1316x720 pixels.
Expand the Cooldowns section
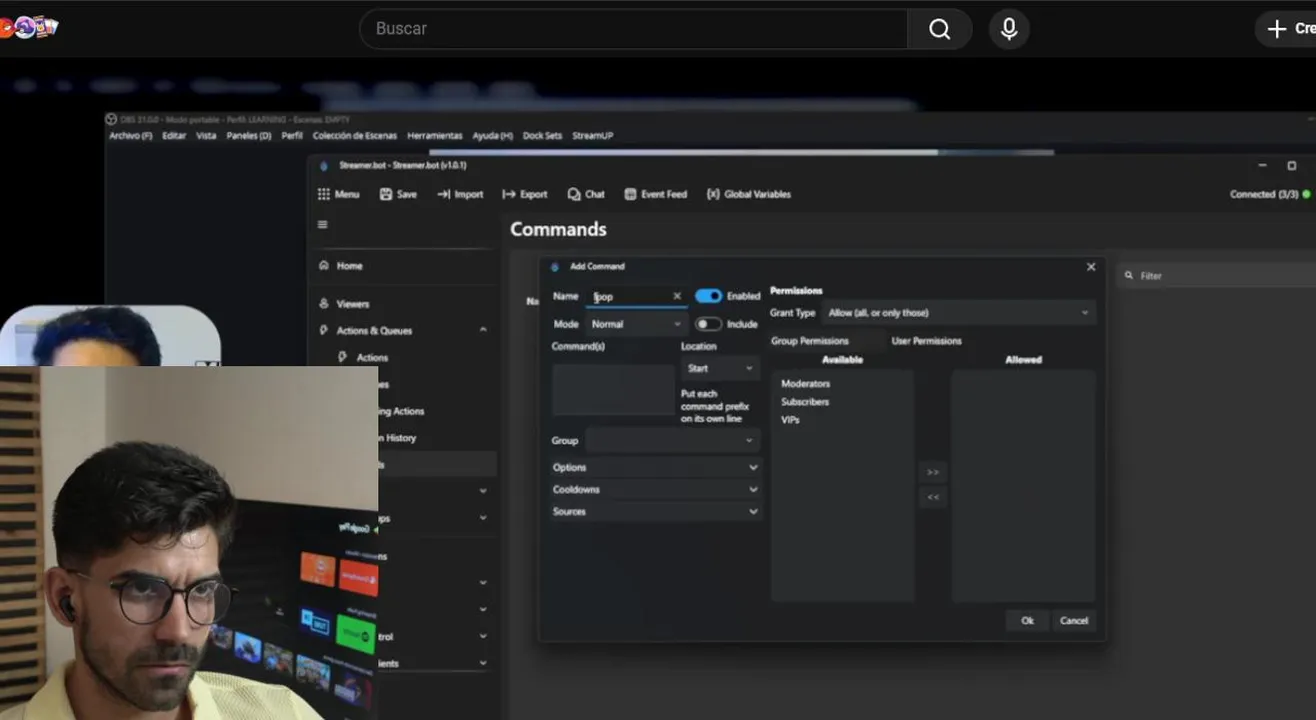pyautogui.click(x=655, y=489)
